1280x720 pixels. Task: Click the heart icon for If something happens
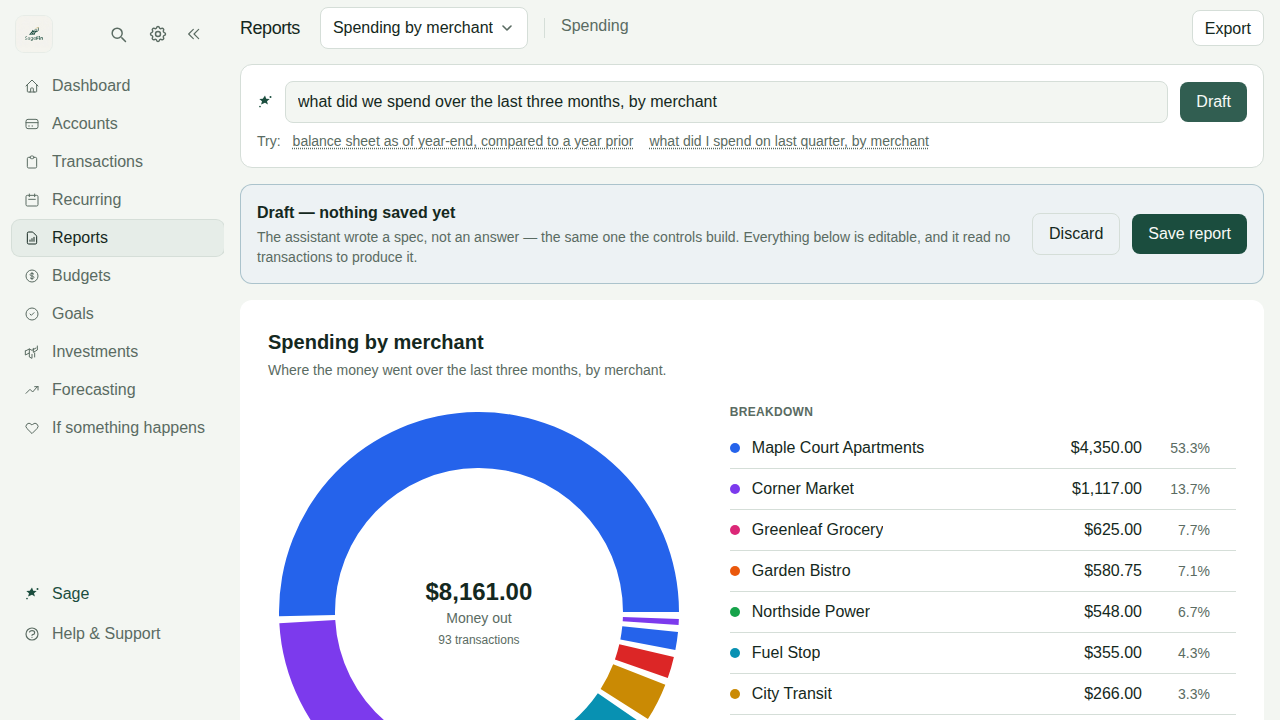pyautogui.click(x=32, y=428)
